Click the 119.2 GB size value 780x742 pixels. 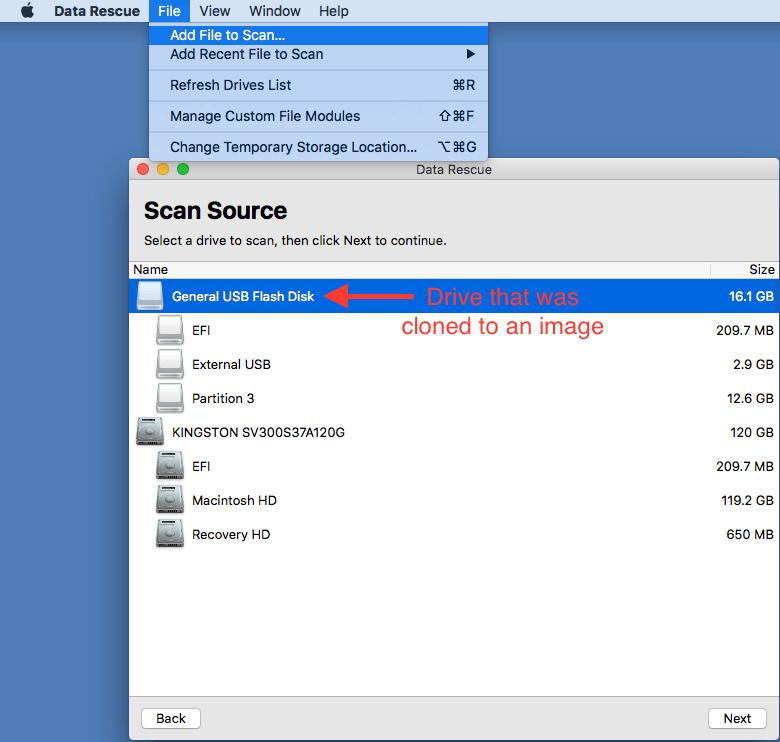pos(747,500)
